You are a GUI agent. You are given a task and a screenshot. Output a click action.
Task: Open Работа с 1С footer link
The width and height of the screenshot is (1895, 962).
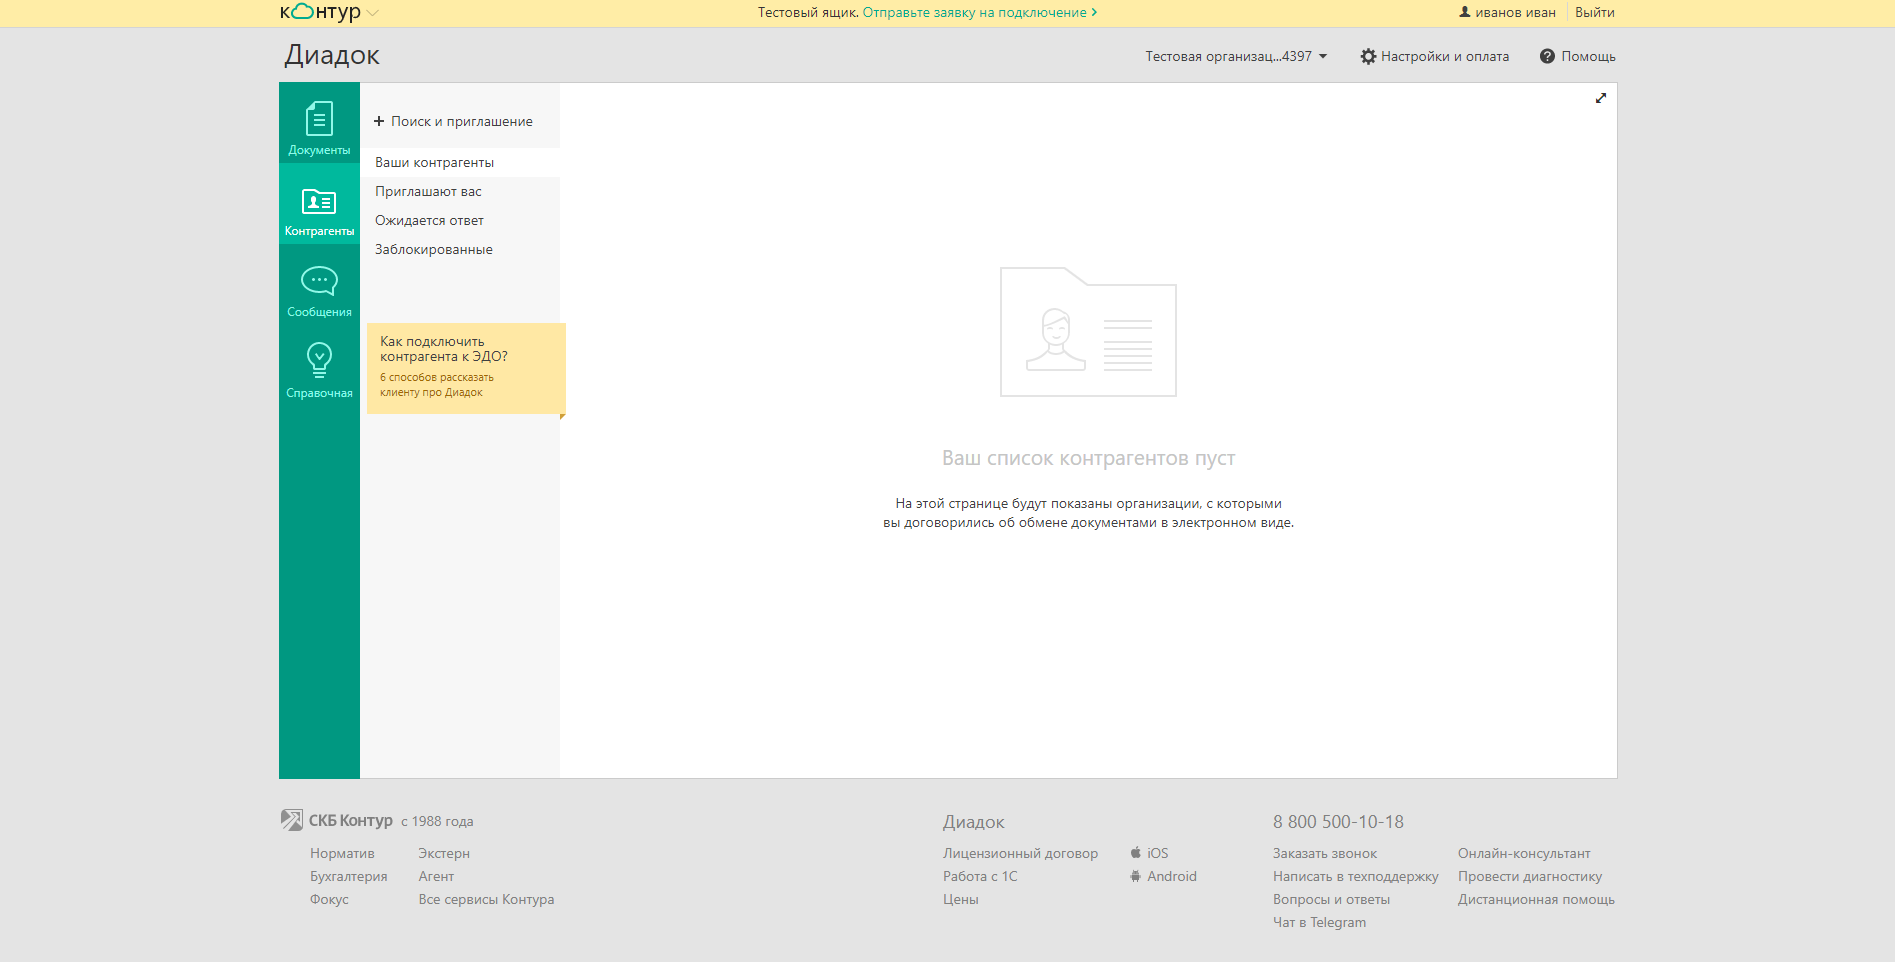pos(980,876)
